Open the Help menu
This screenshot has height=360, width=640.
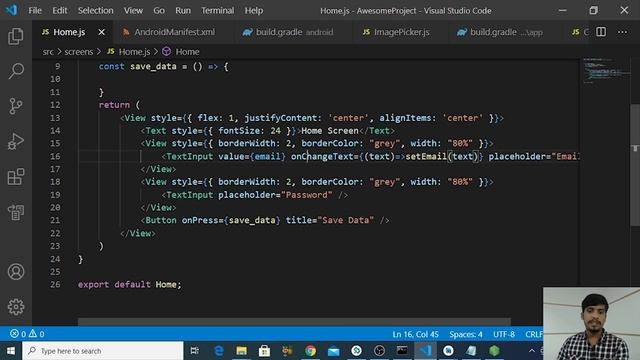tap(253, 10)
